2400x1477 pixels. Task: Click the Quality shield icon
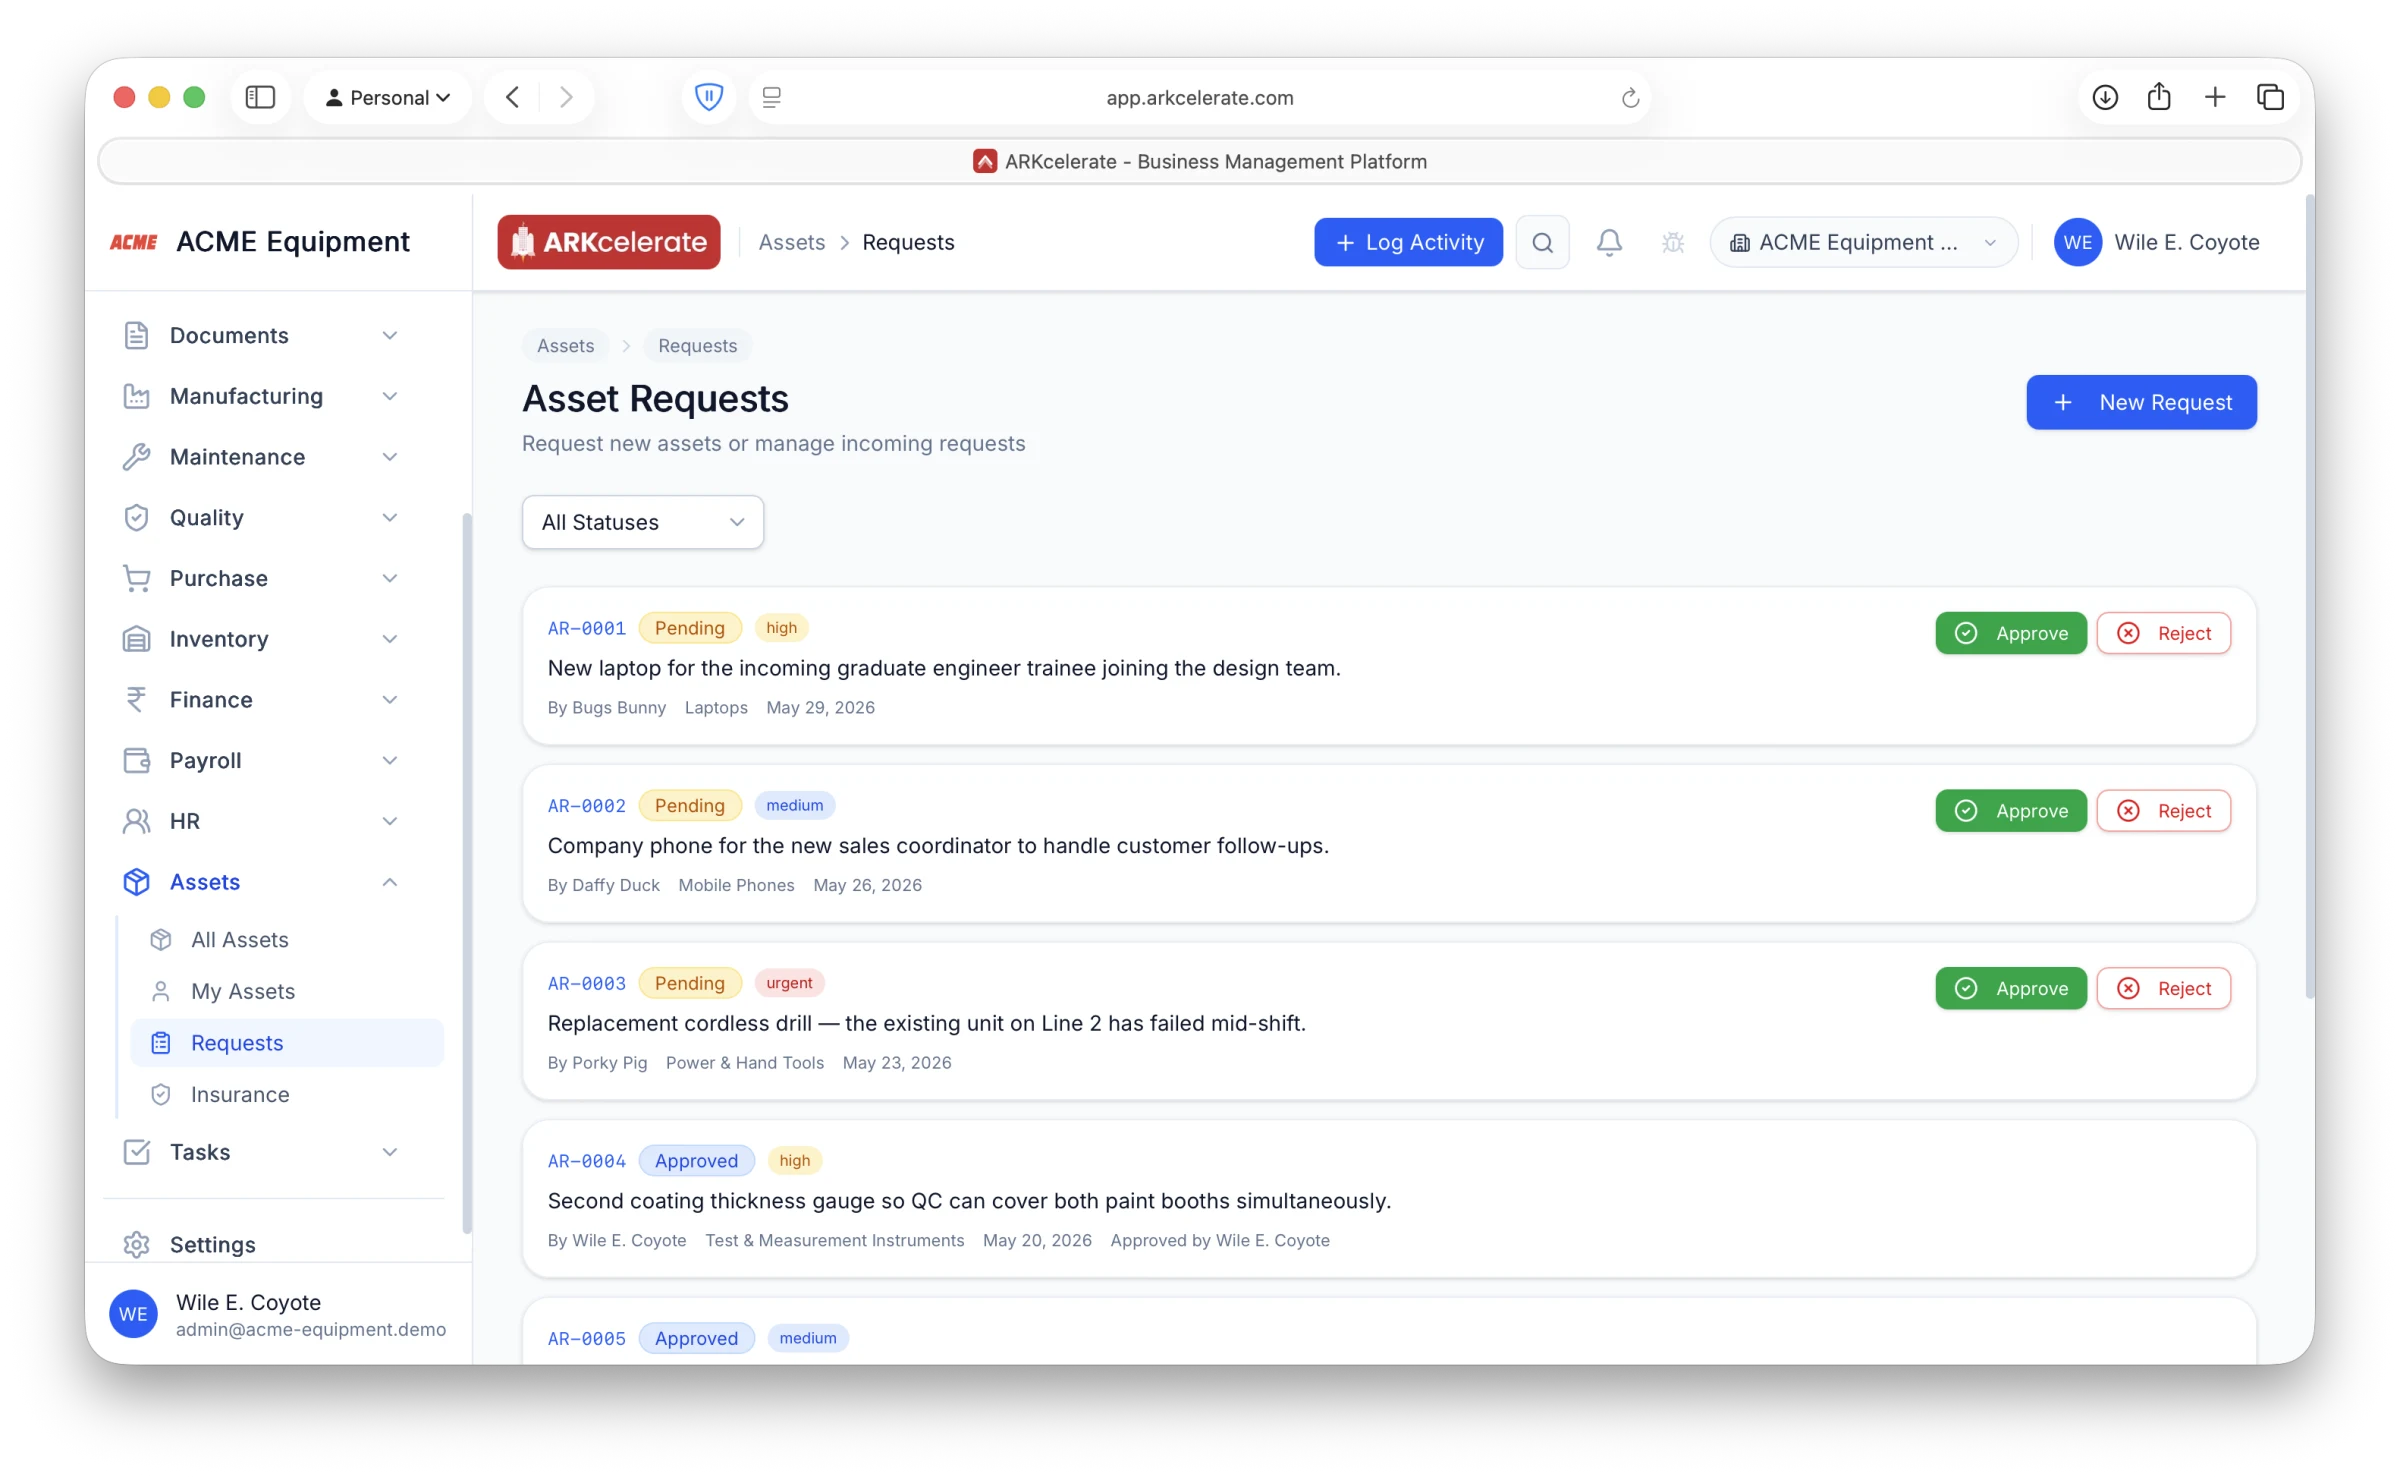coord(137,518)
